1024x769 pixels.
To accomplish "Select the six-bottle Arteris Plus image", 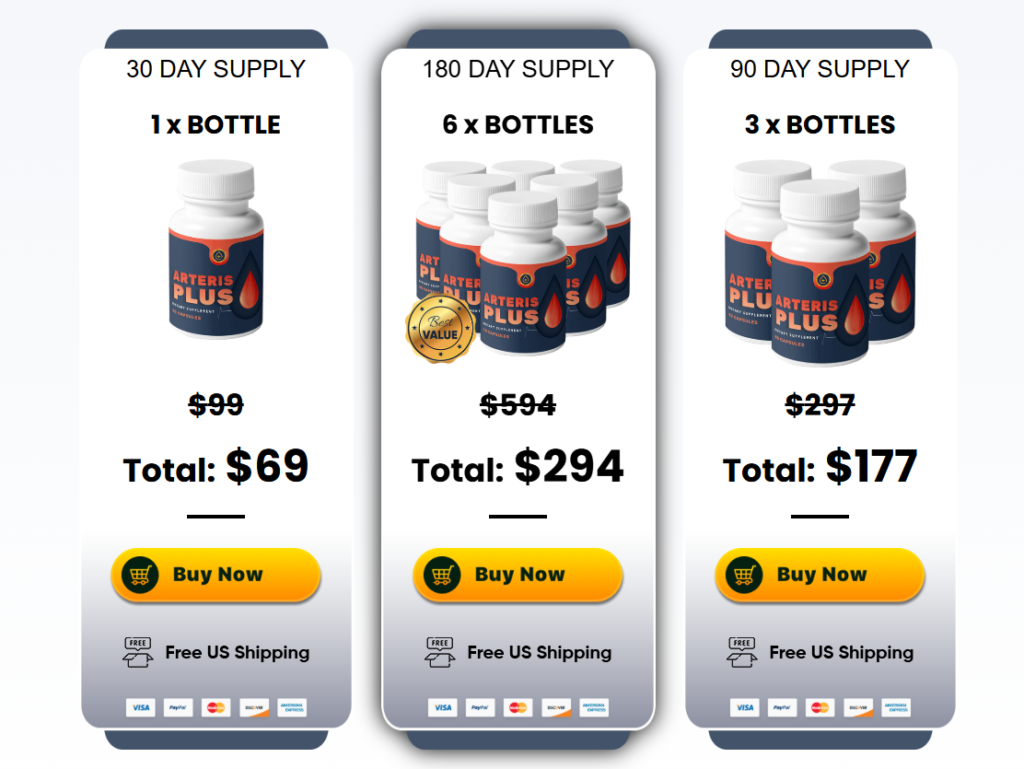I will (x=523, y=258).
